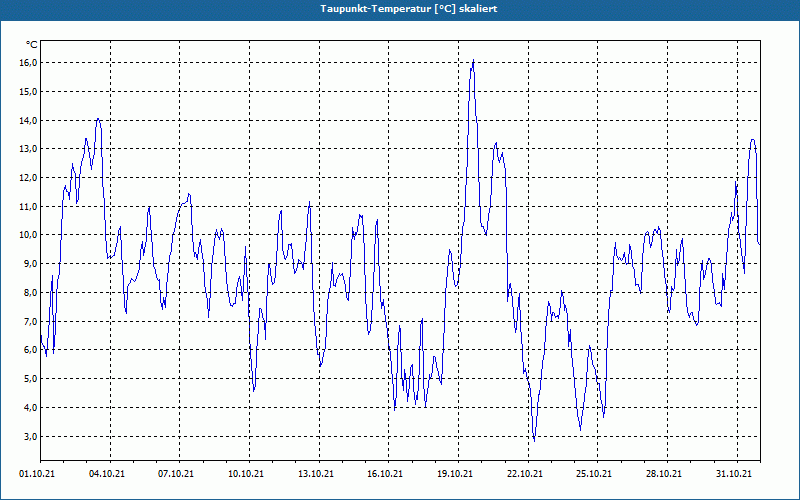Click the 19.10.21 date label
Image resolution: width=800 pixels, height=500 pixels.
pos(455,474)
